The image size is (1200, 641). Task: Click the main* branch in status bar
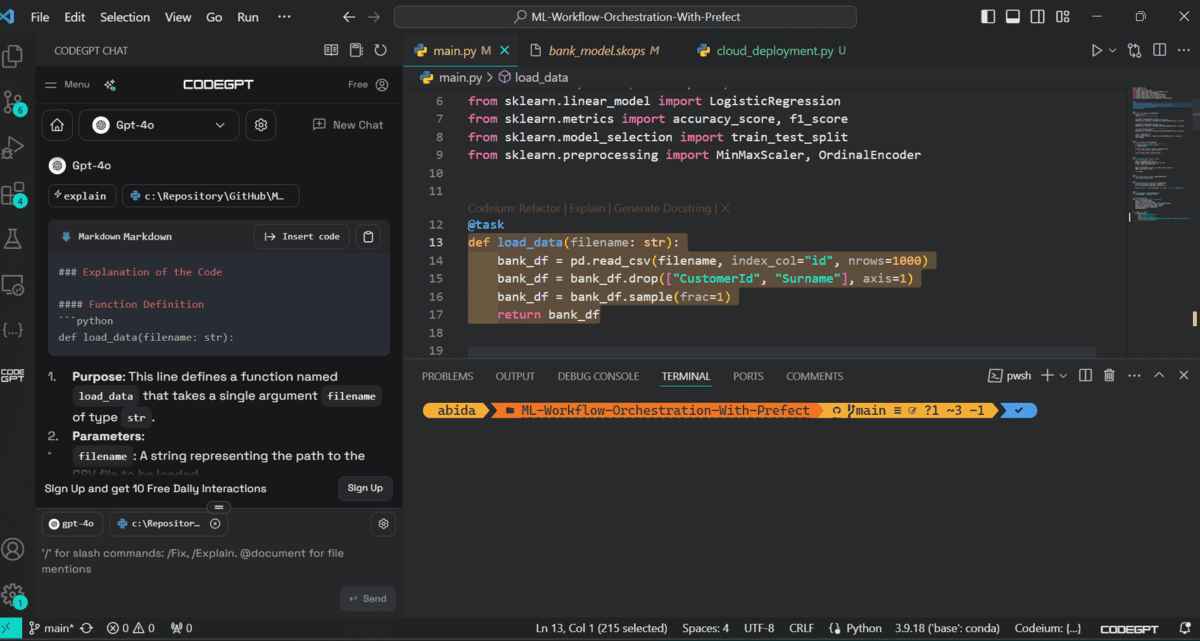click(51, 628)
